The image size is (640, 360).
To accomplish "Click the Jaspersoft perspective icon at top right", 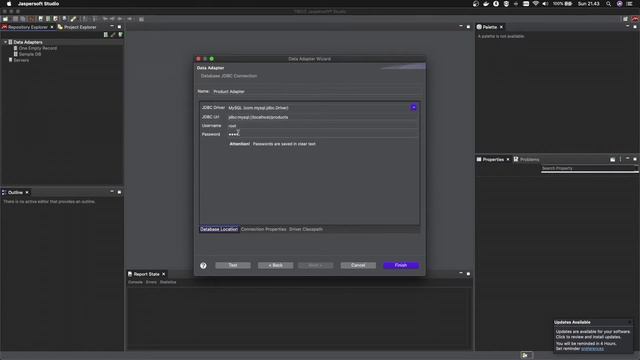I will click(x=635, y=19).
